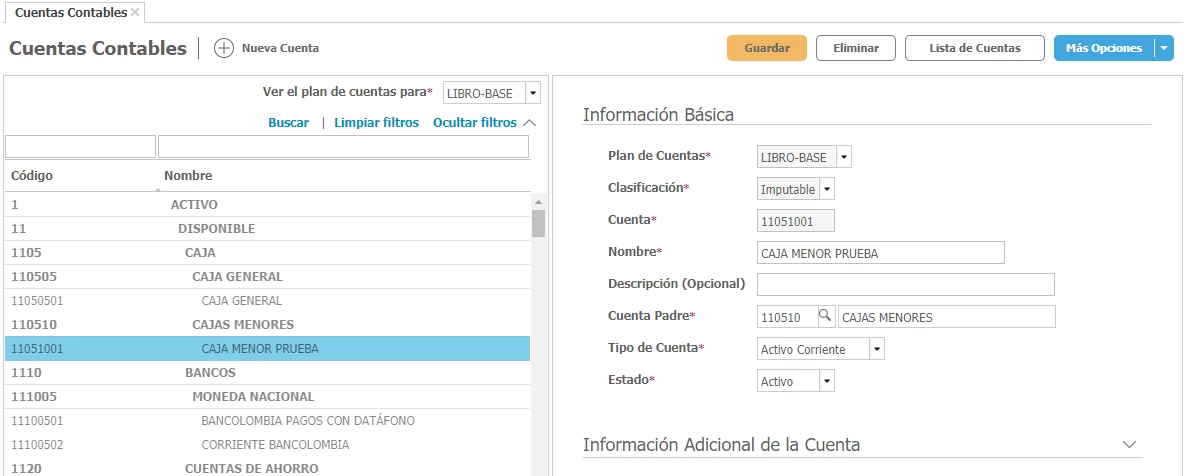1188x476 pixels.
Task: Collapse filters using the chevron up icon
Action: 530,122
